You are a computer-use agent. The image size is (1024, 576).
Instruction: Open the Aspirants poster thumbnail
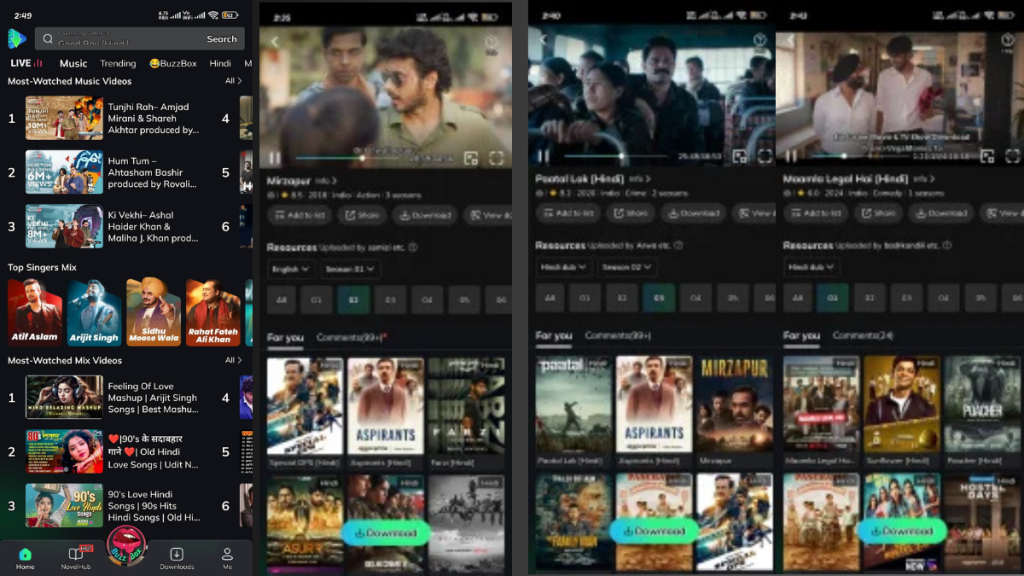386,405
